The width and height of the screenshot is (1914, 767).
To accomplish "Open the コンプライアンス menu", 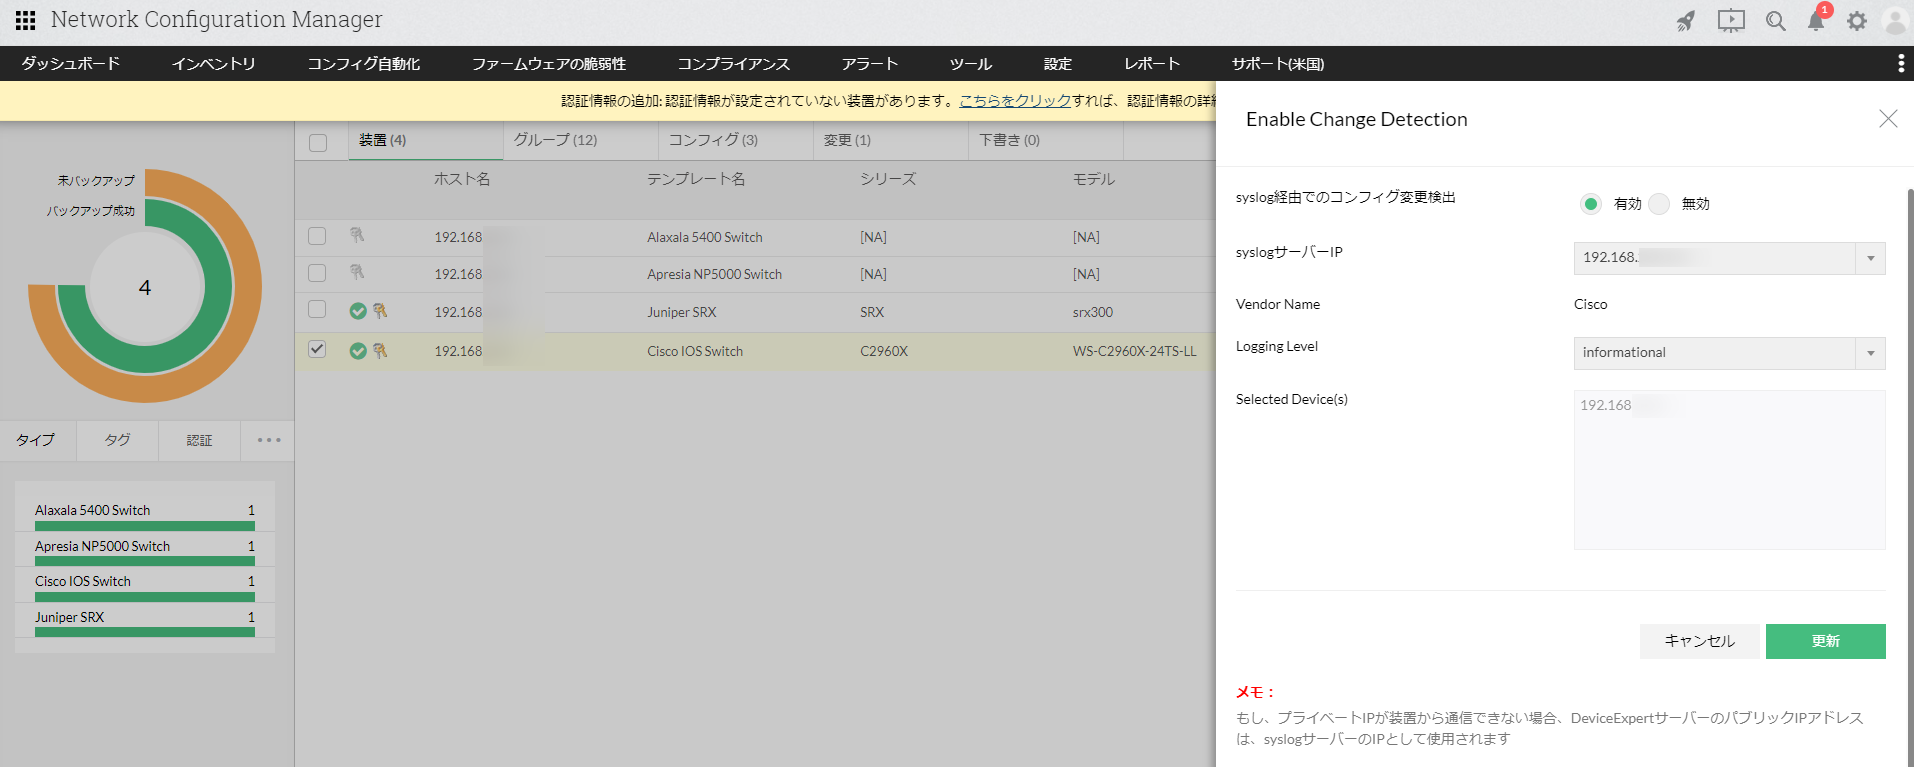I will pyautogui.click(x=733, y=64).
